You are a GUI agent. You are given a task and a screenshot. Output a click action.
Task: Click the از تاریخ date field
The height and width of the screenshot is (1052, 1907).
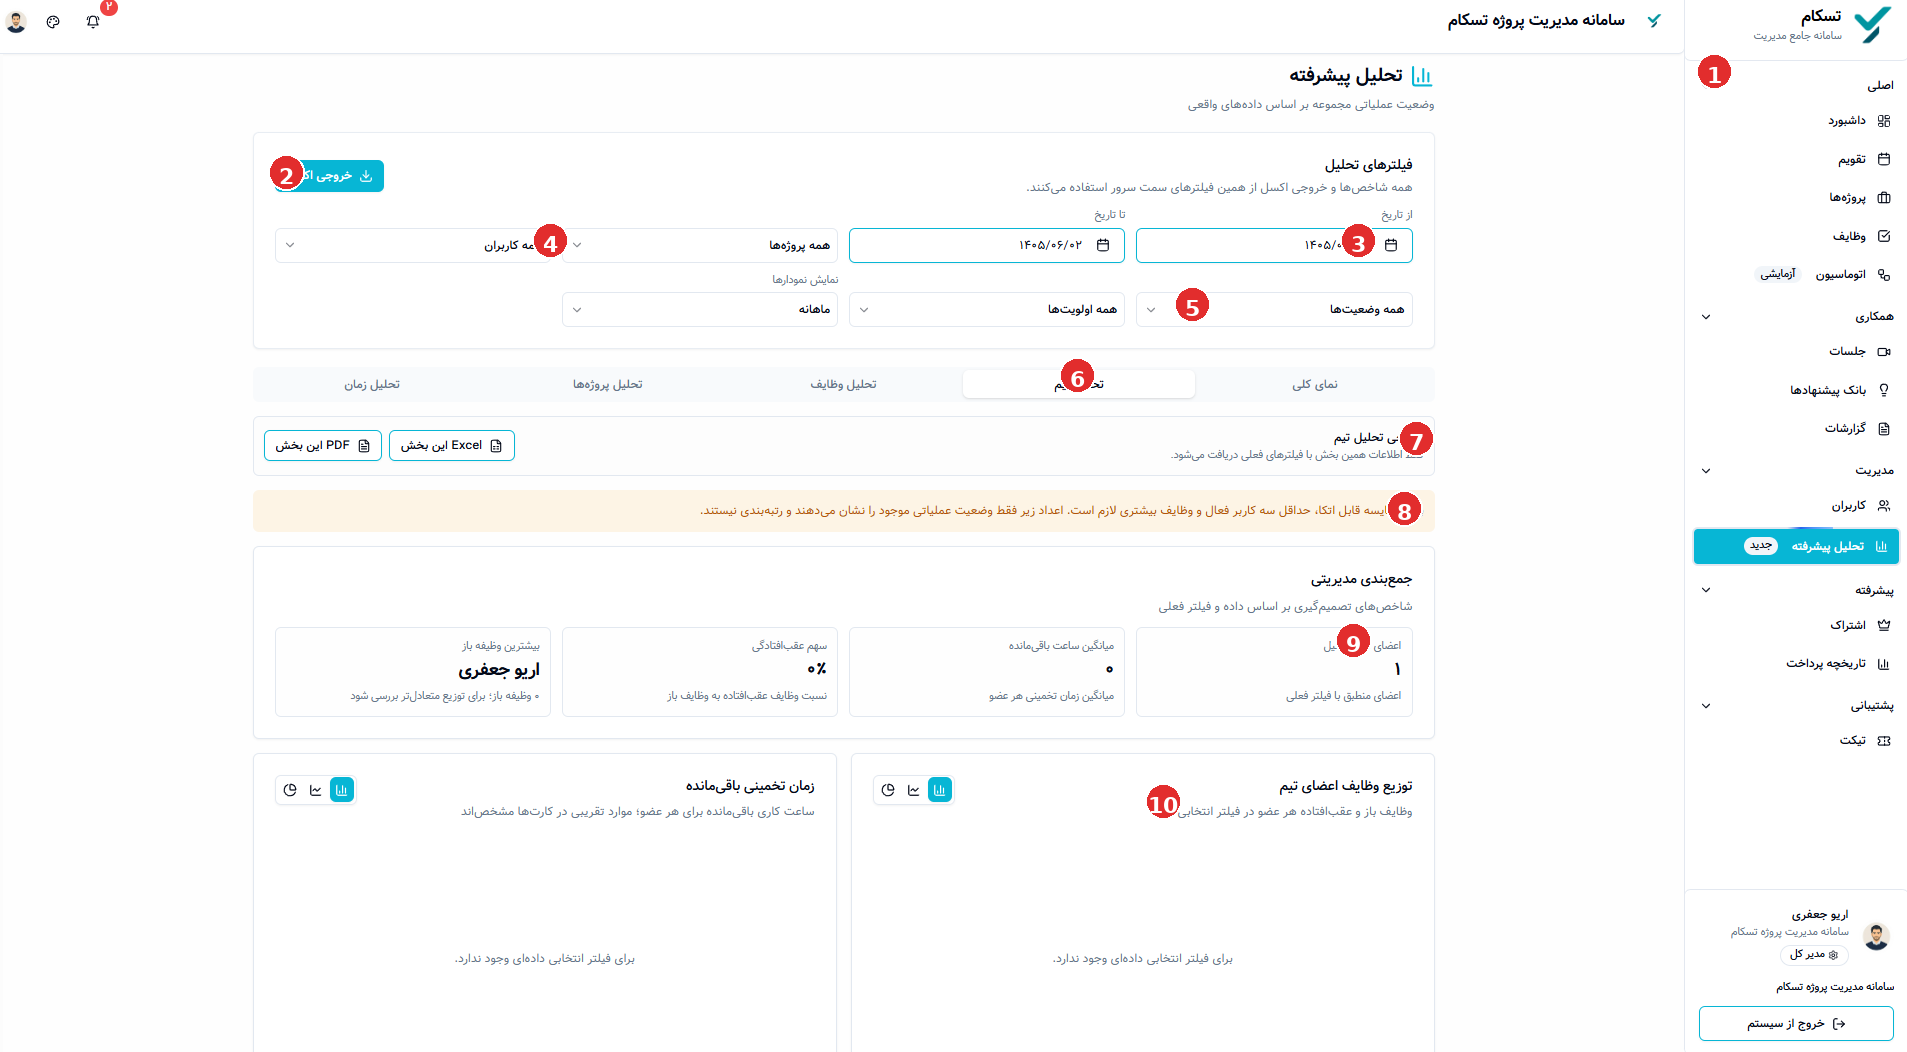(1274, 245)
